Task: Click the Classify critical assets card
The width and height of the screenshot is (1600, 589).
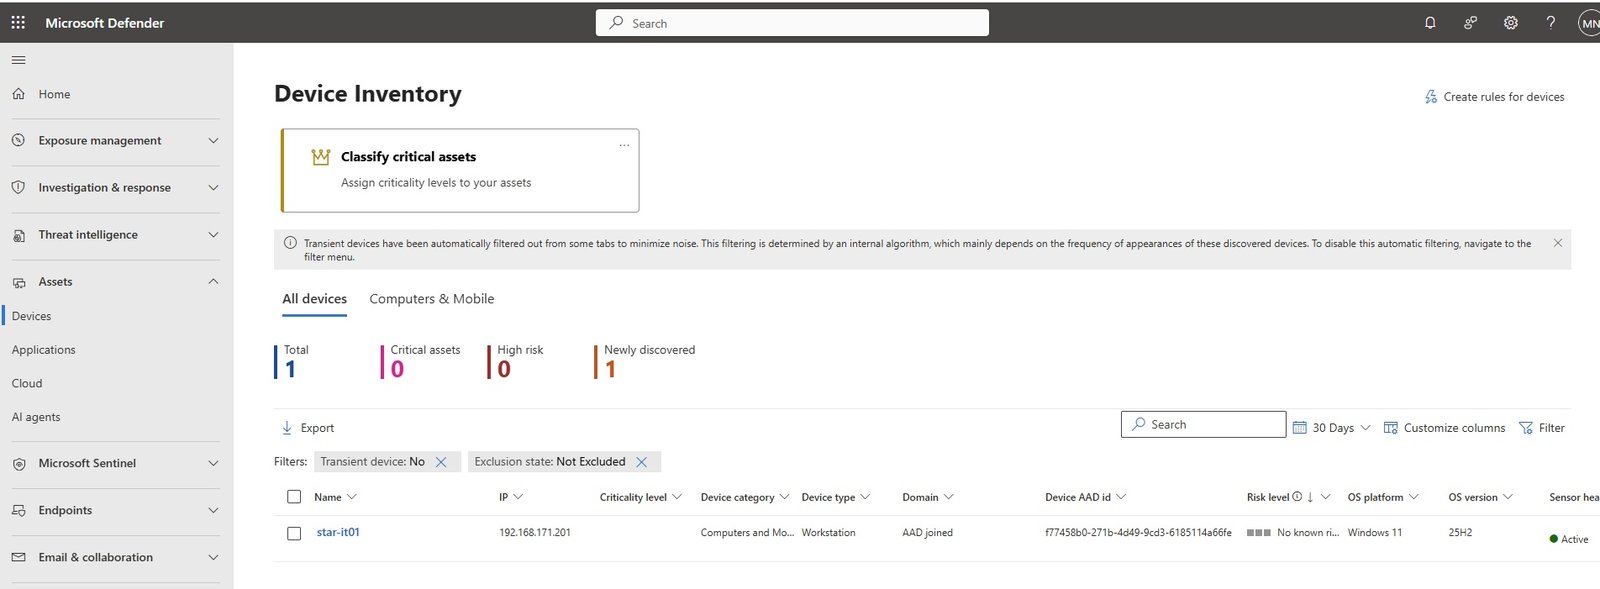Action: point(460,170)
